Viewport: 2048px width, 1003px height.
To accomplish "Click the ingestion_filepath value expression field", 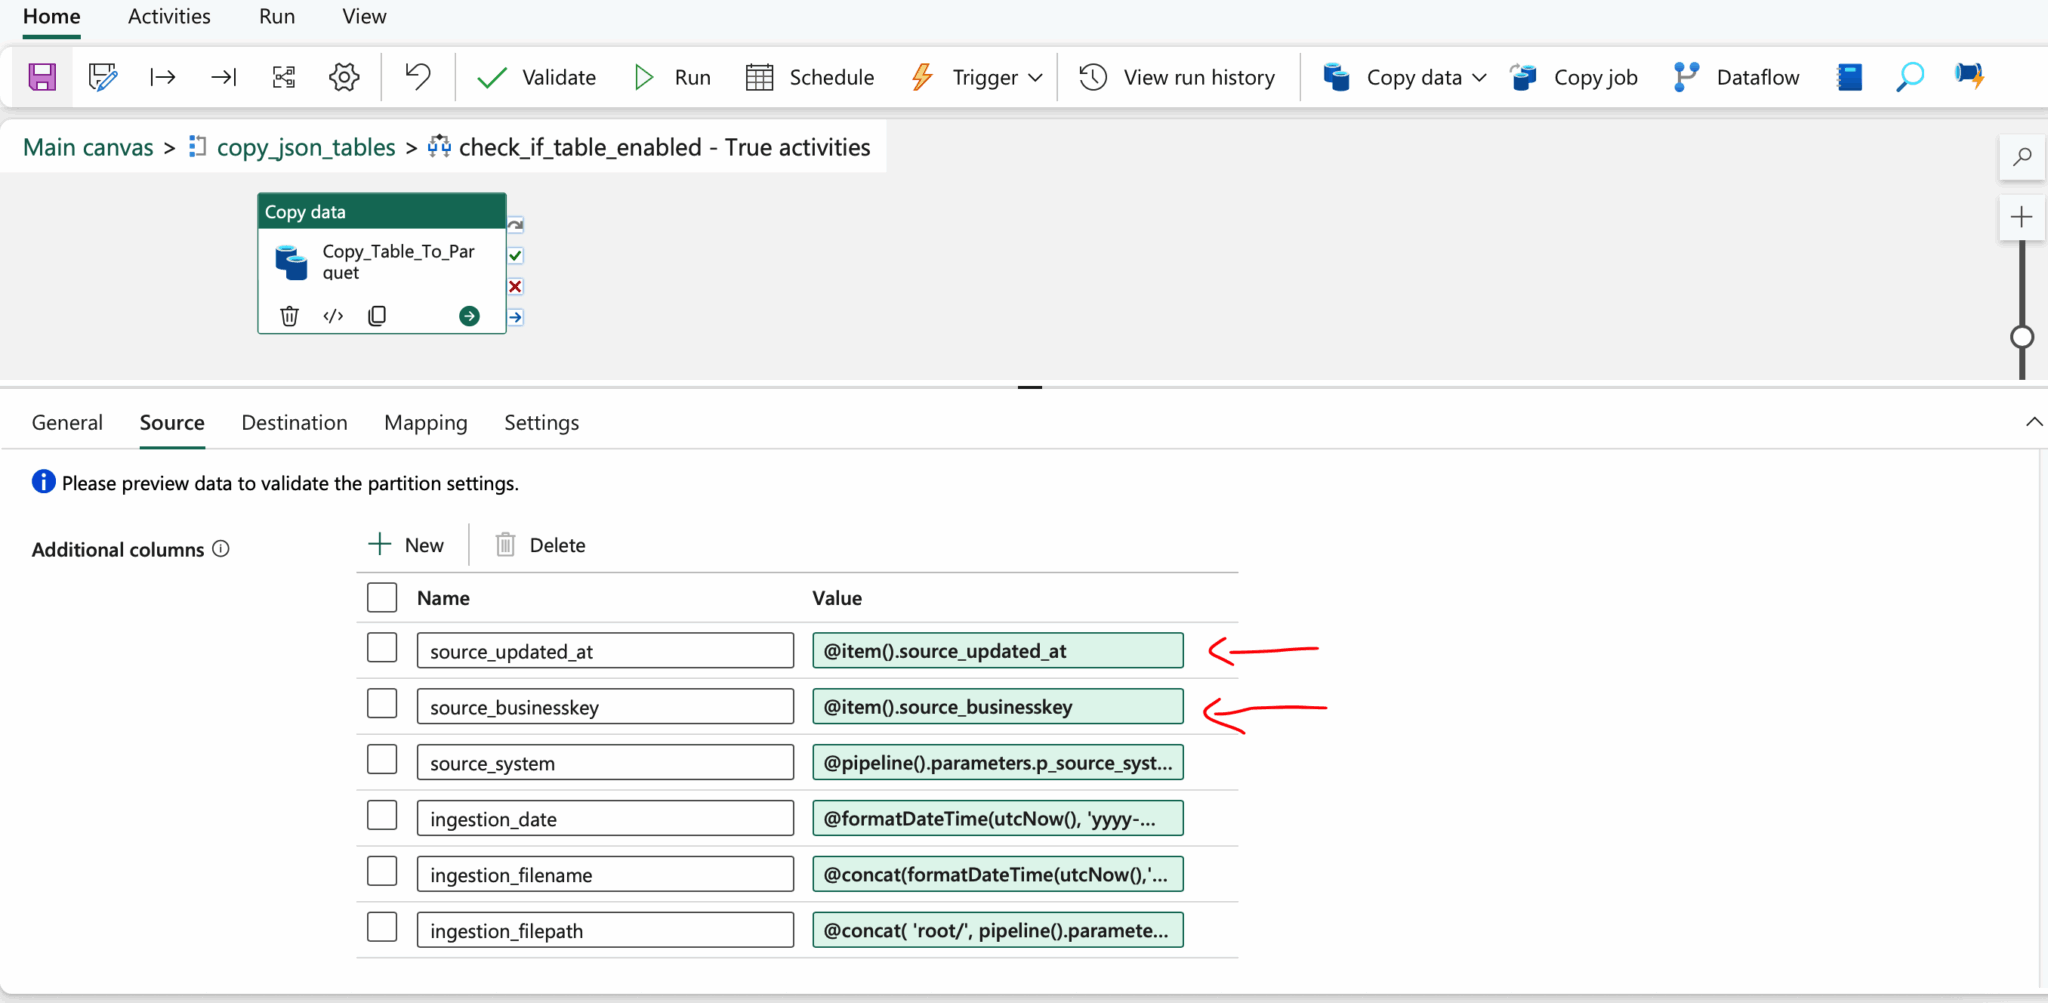I will pos(998,930).
